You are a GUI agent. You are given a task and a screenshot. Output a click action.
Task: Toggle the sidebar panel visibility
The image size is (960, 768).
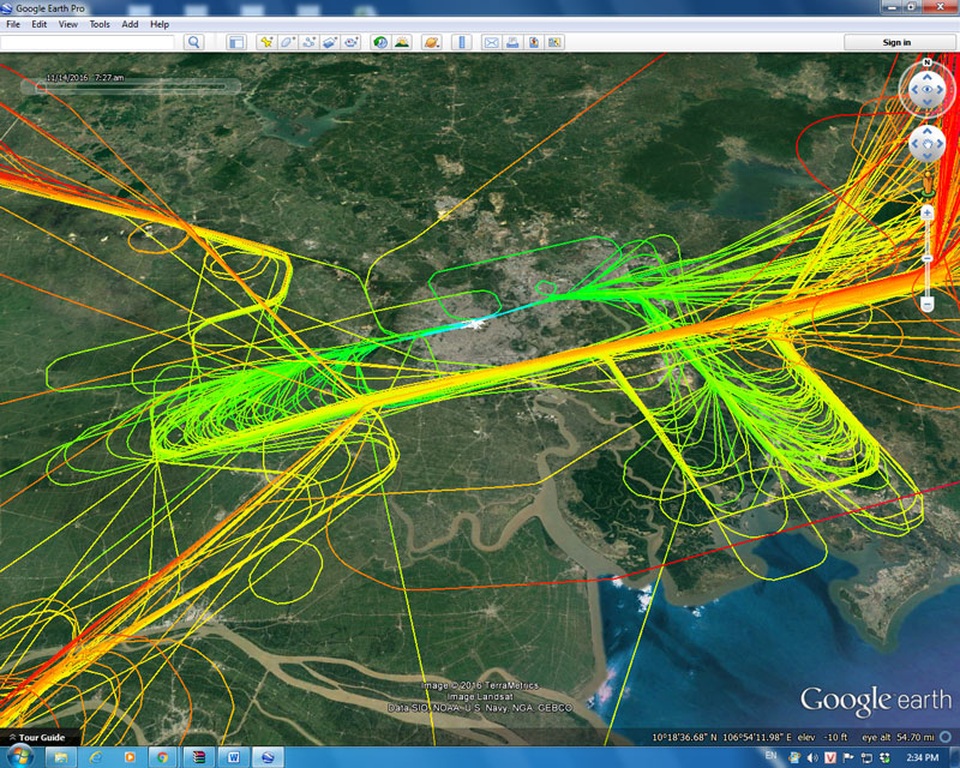236,42
